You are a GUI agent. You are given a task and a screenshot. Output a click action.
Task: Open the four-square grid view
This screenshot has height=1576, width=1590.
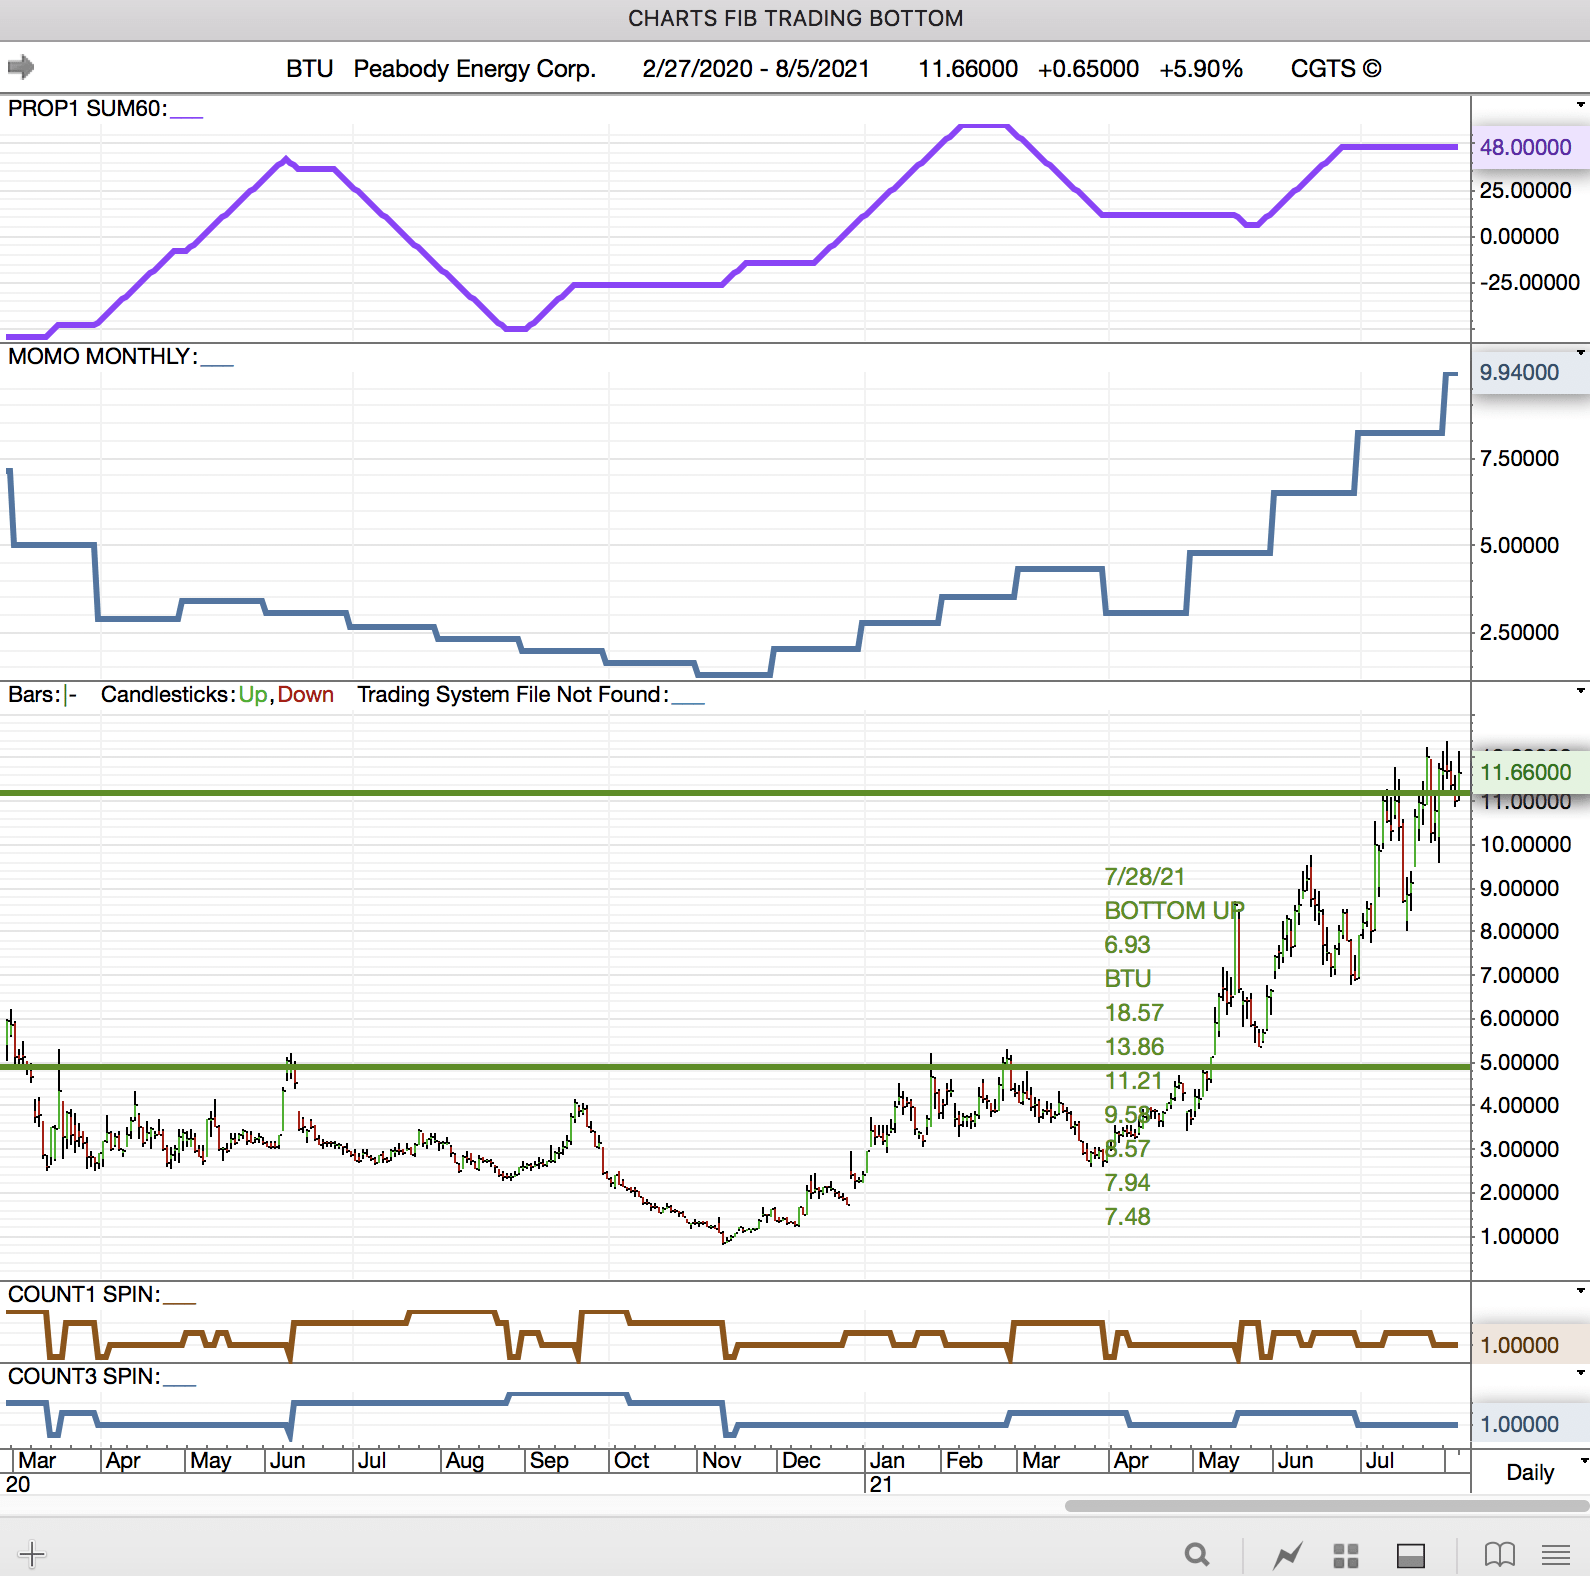point(1346,1555)
